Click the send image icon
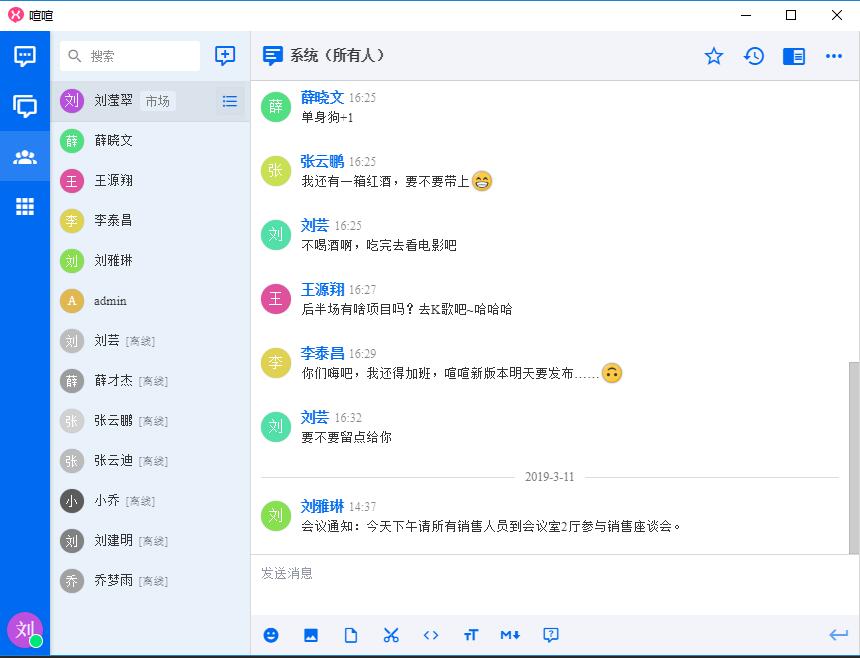Viewport: 860px width, 658px height. coord(311,635)
